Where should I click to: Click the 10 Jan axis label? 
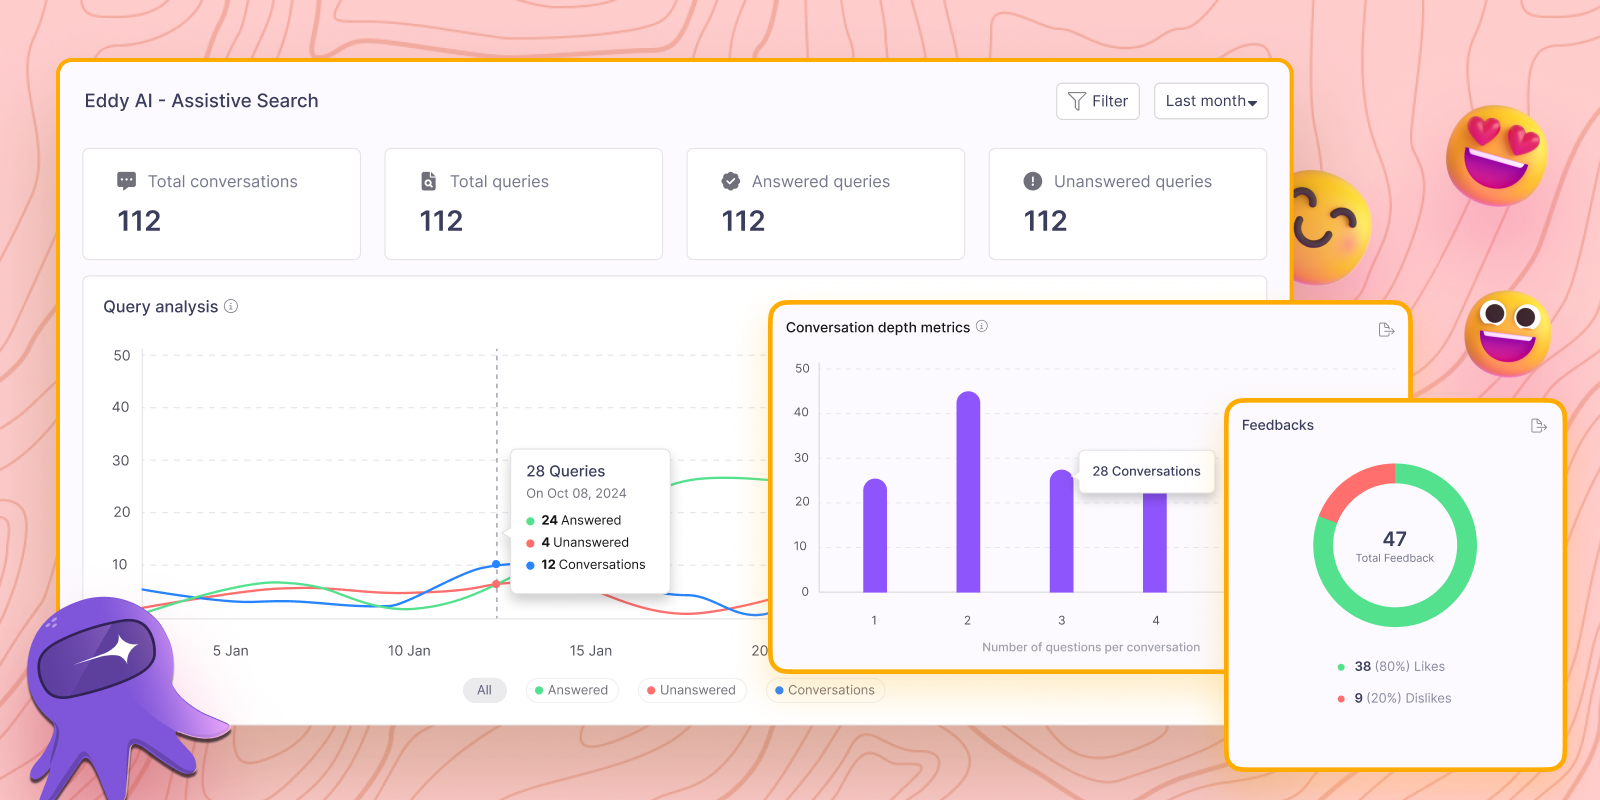409,650
